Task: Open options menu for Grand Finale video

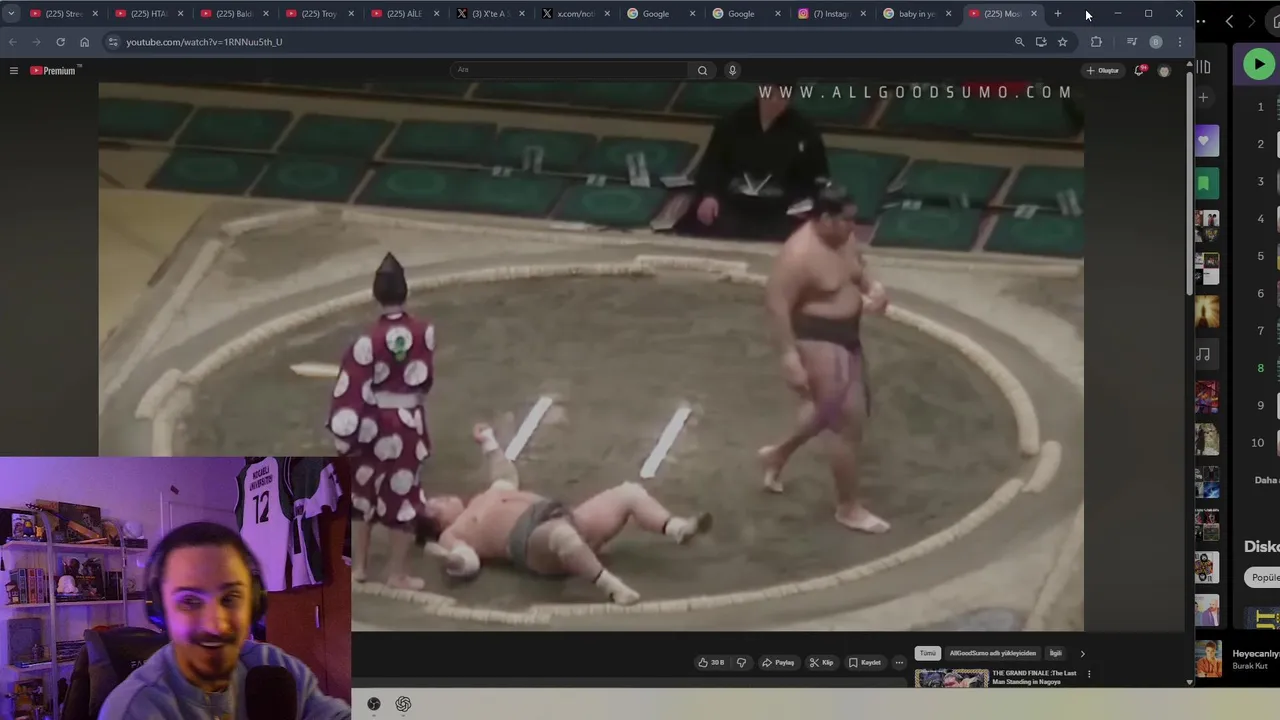Action: pos(1089,674)
